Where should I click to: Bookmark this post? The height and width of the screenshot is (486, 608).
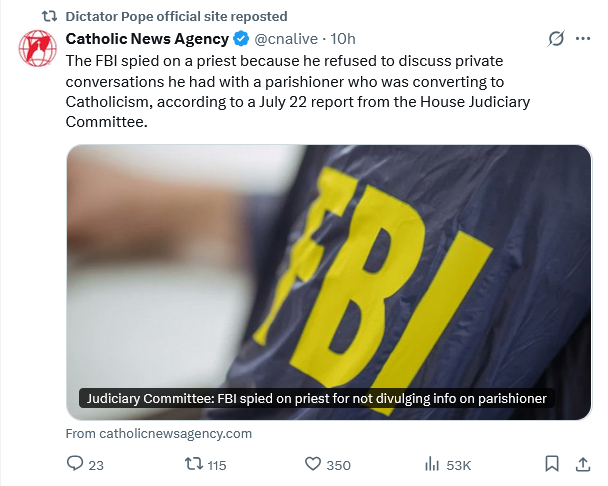coord(552,464)
